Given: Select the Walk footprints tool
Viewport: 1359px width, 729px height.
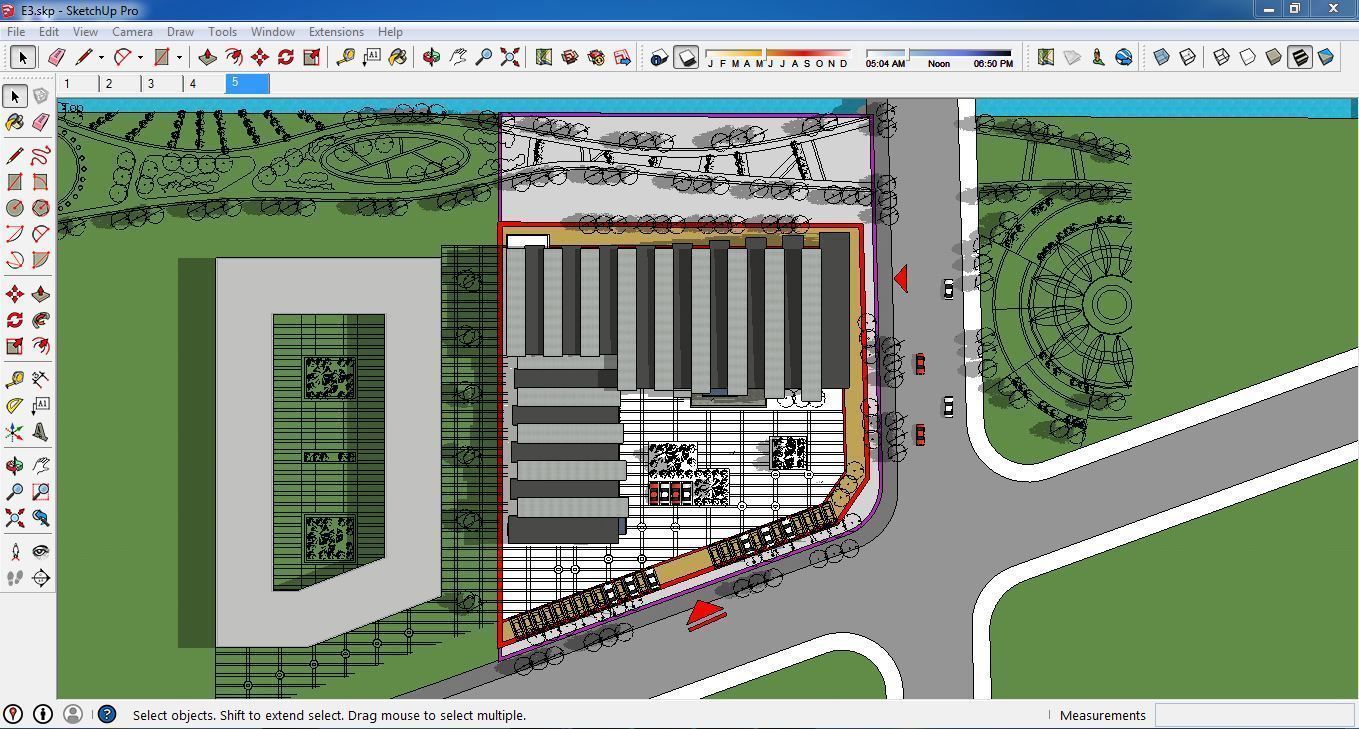Looking at the screenshot, I should click(14, 578).
